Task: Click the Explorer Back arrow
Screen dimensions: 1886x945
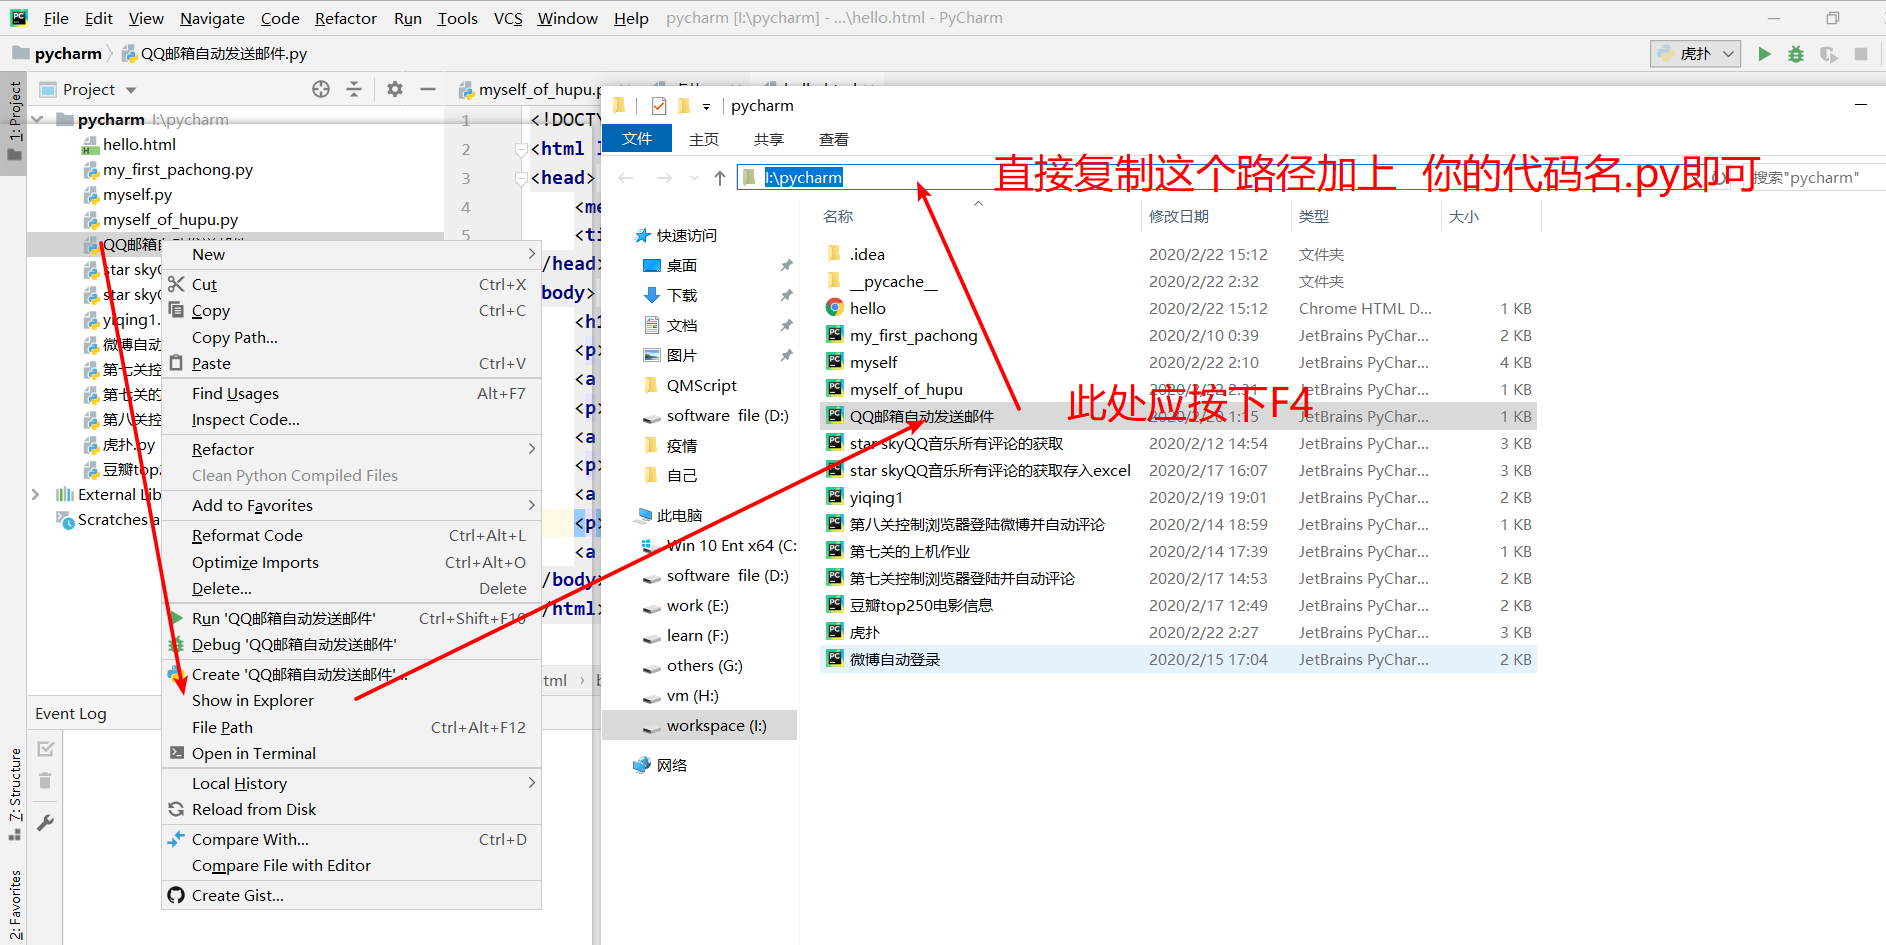Action: tap(626, 178)
